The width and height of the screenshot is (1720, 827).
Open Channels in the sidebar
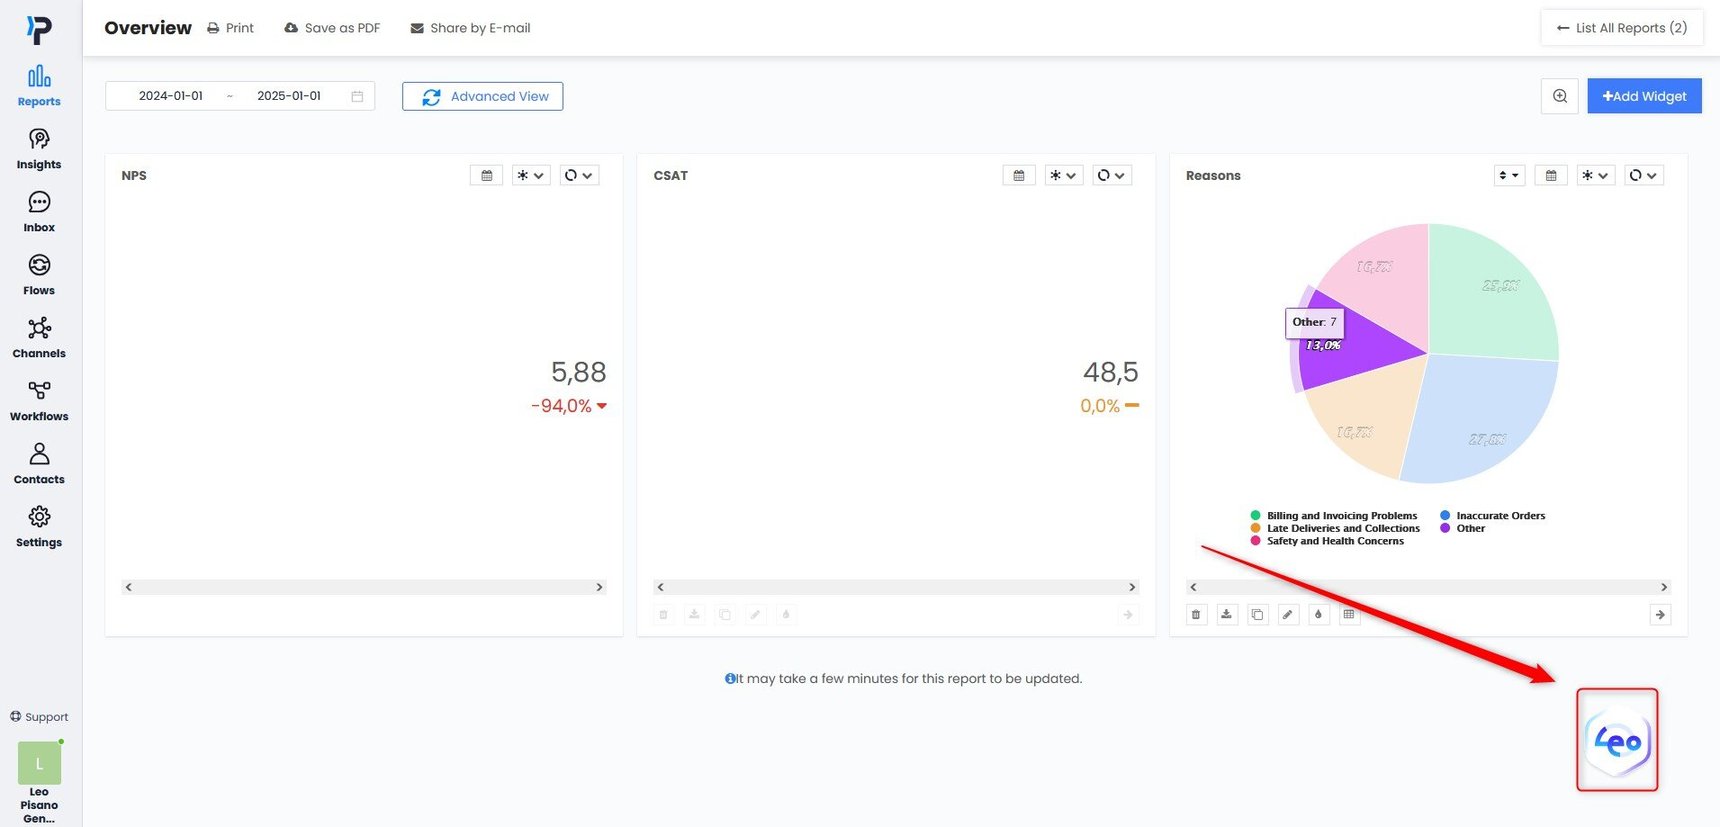click(39, 338)
